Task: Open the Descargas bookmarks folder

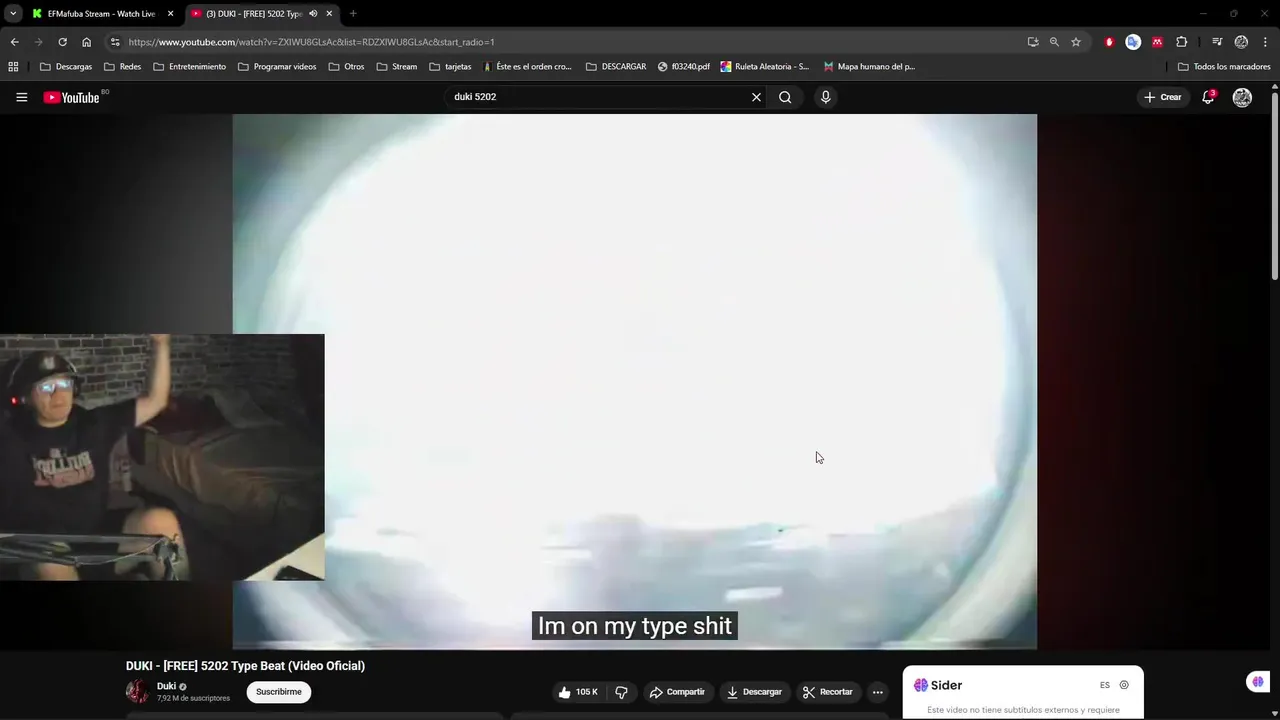Action: [x=66, y=67]
